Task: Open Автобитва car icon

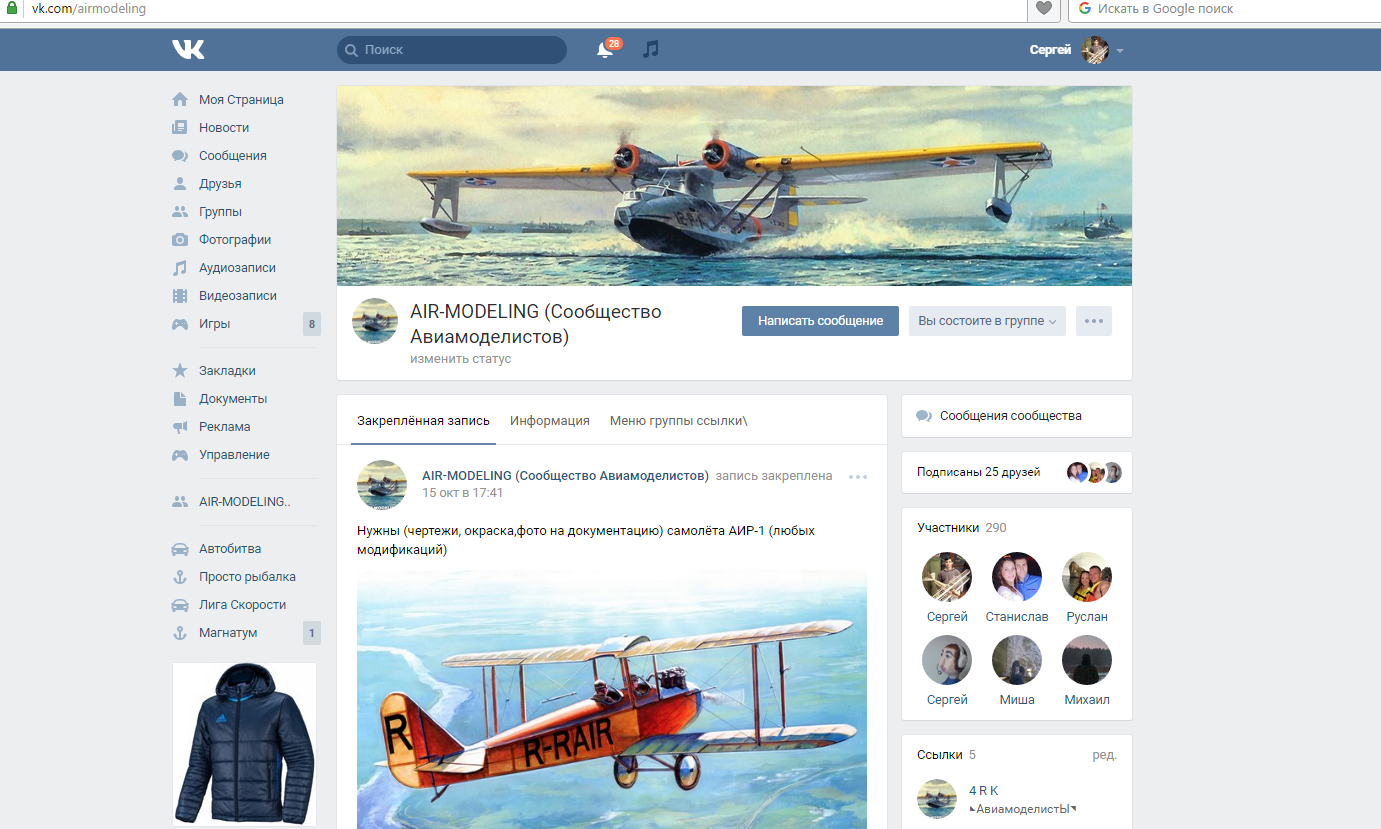Action: (x=180, y=548)
